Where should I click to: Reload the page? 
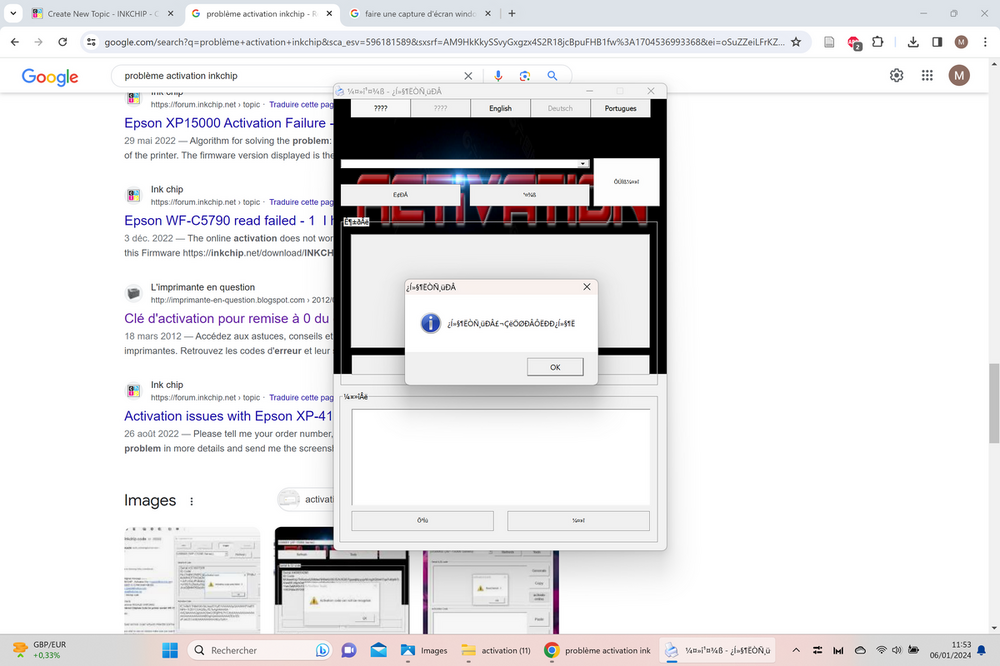pos(63,42)
